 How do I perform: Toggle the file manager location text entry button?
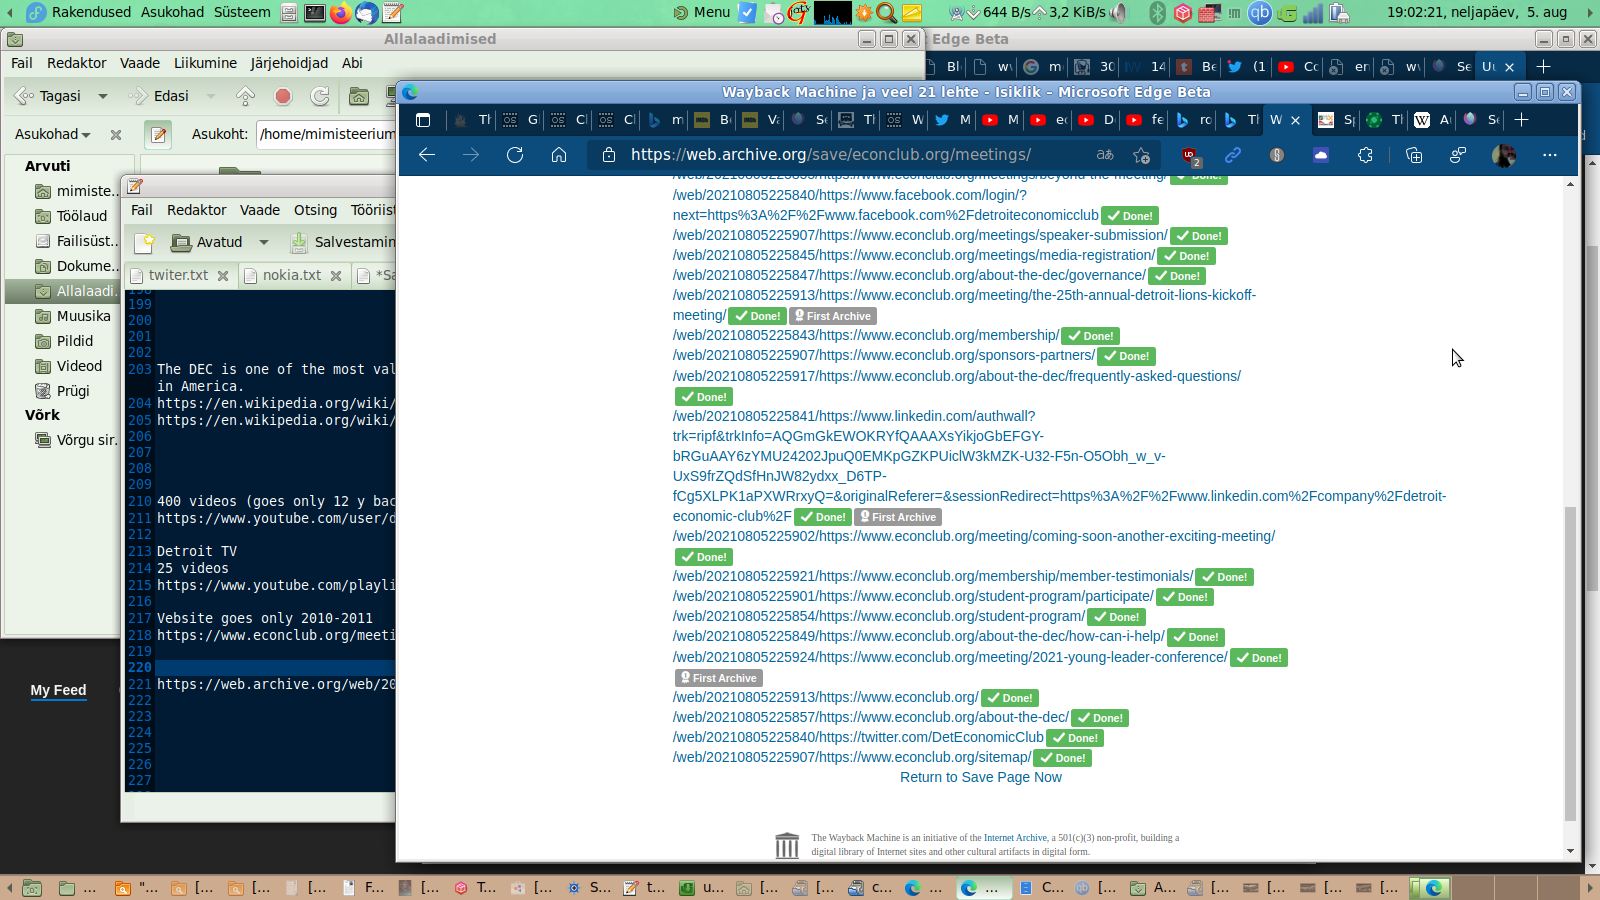click(x=158, y=134)
